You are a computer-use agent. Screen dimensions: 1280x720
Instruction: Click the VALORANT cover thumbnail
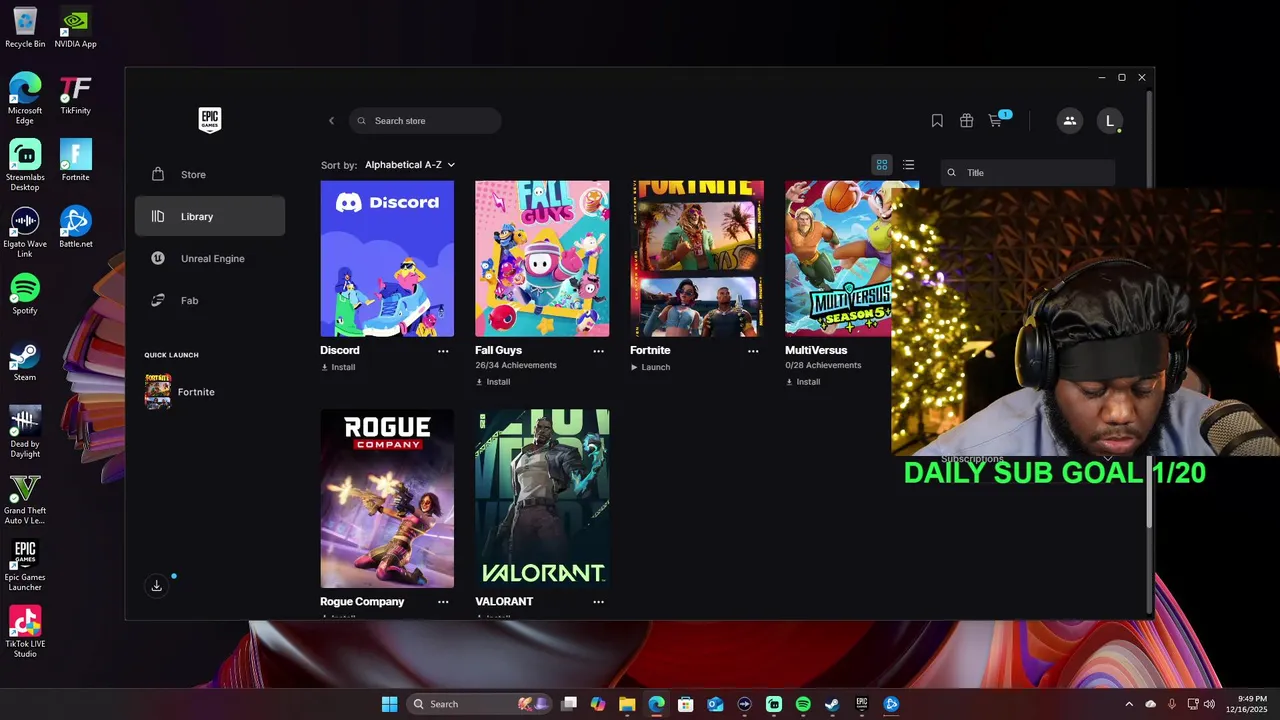coord(542,499)
